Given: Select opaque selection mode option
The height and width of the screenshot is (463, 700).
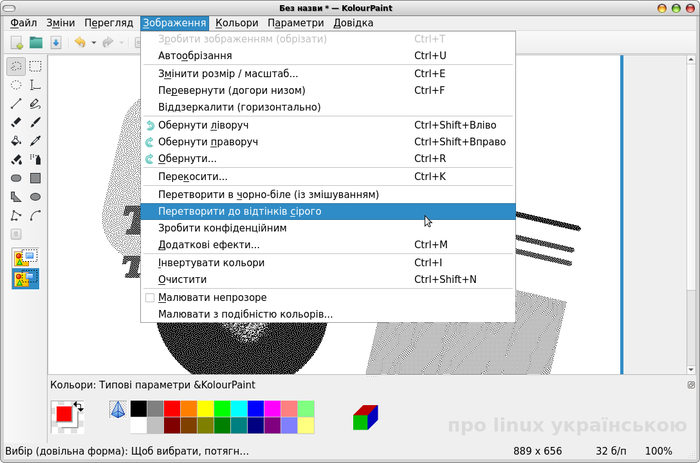Looking at the screenshot, I should coord(25,258).
